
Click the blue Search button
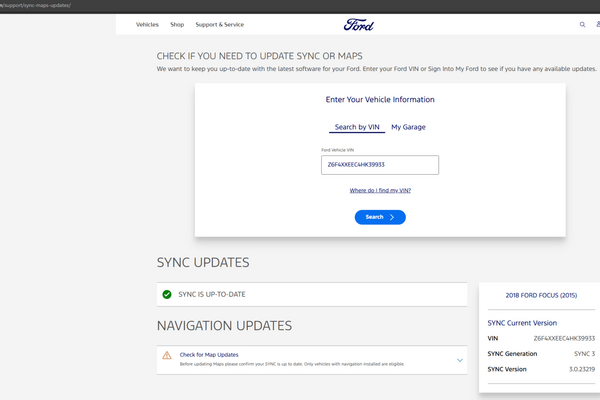(x=380, y=217)
